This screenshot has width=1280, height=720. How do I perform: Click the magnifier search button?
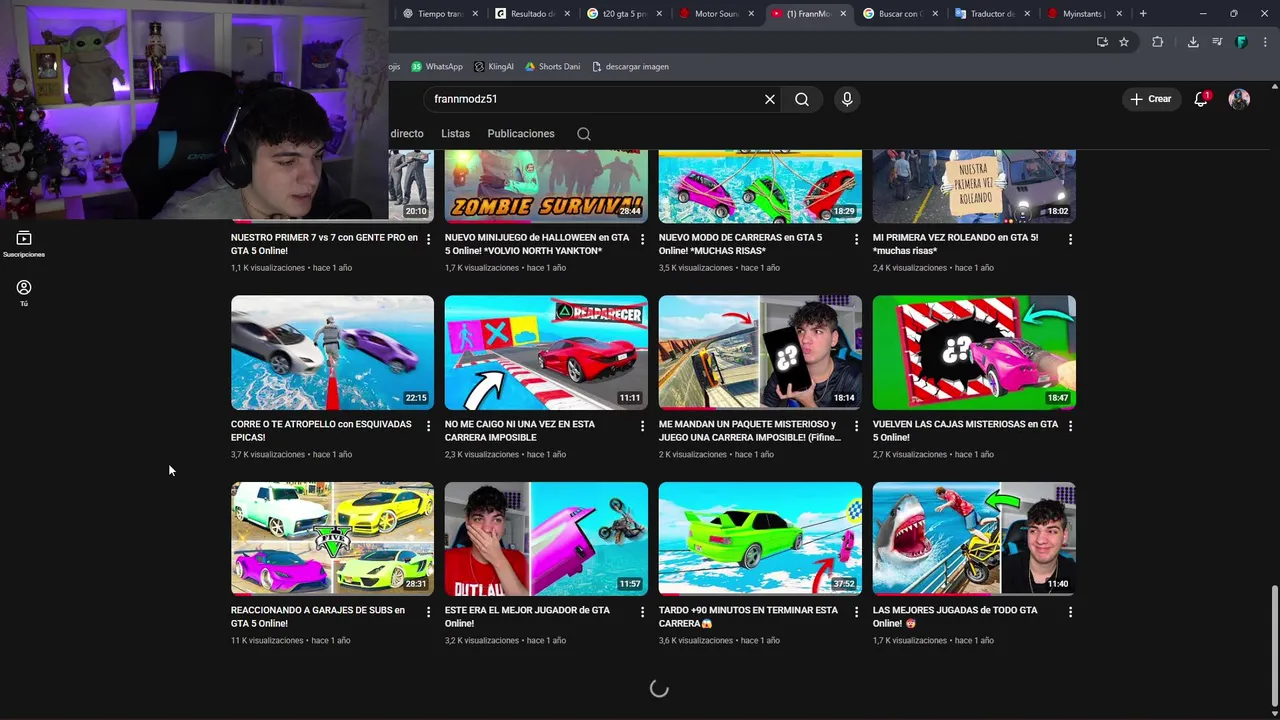pyautogui.click(x=802, y=99)
